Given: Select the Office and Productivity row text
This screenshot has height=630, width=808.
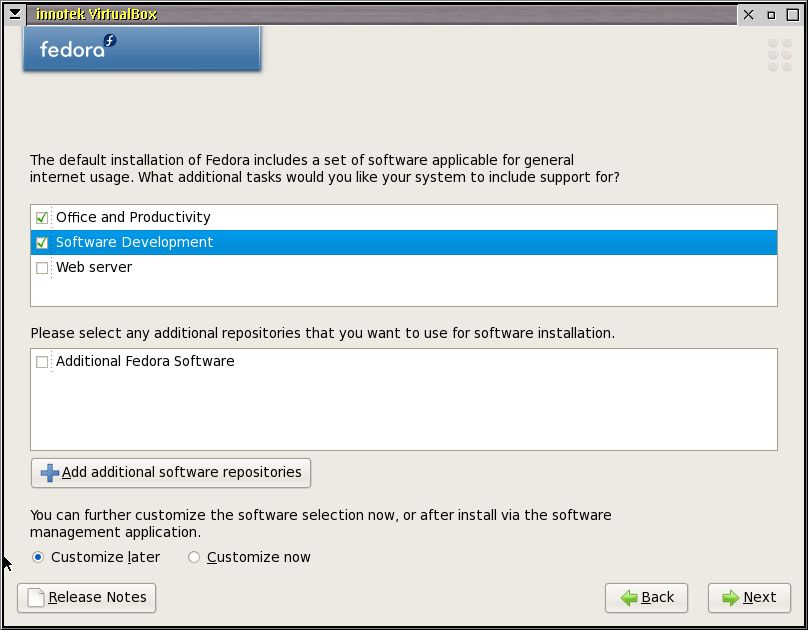Looking at the screenshot, I should [x=133, y=217].
